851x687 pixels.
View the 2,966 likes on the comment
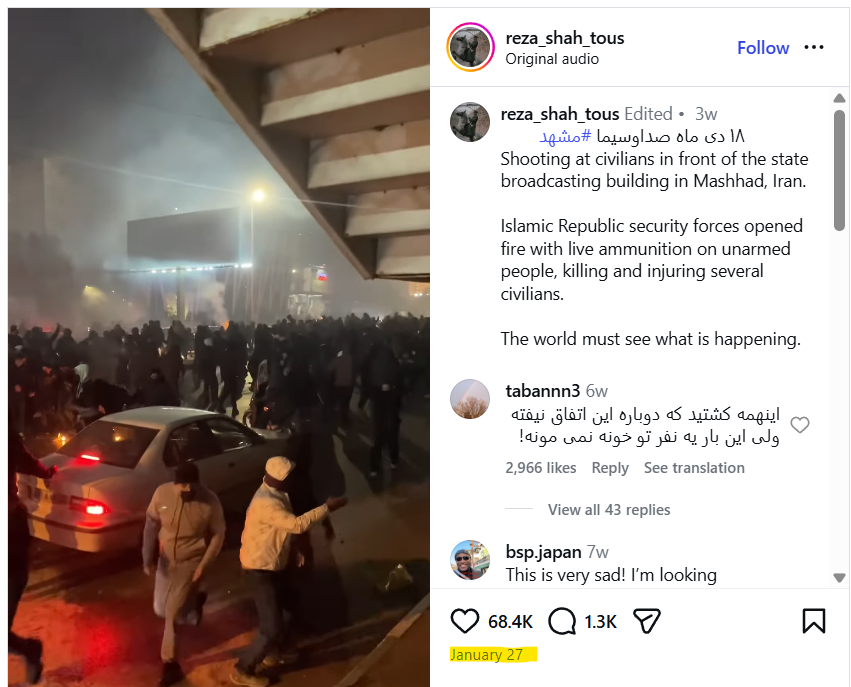[541, 468]
